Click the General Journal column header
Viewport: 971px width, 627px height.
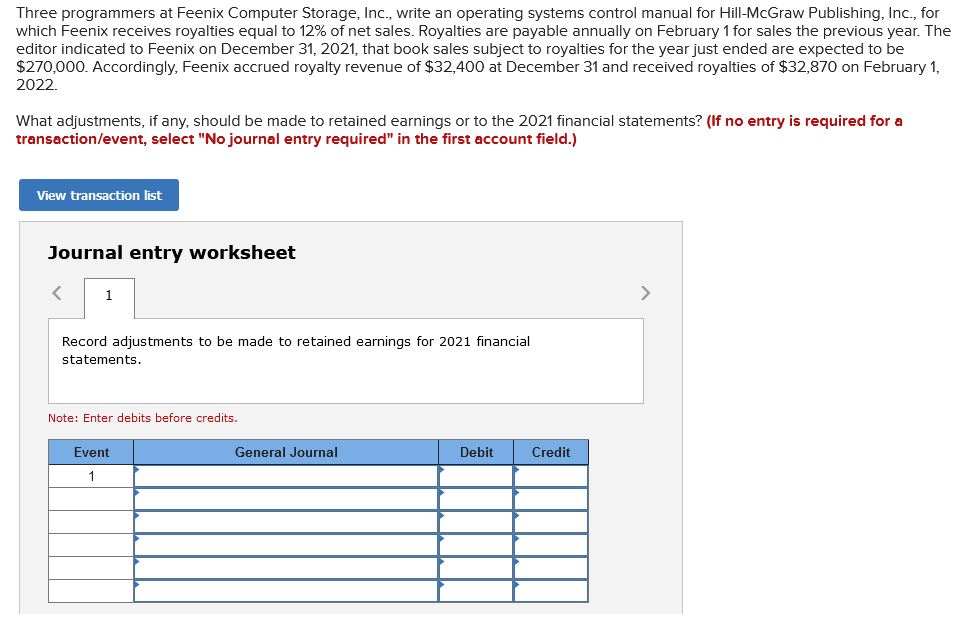(286, 452)
